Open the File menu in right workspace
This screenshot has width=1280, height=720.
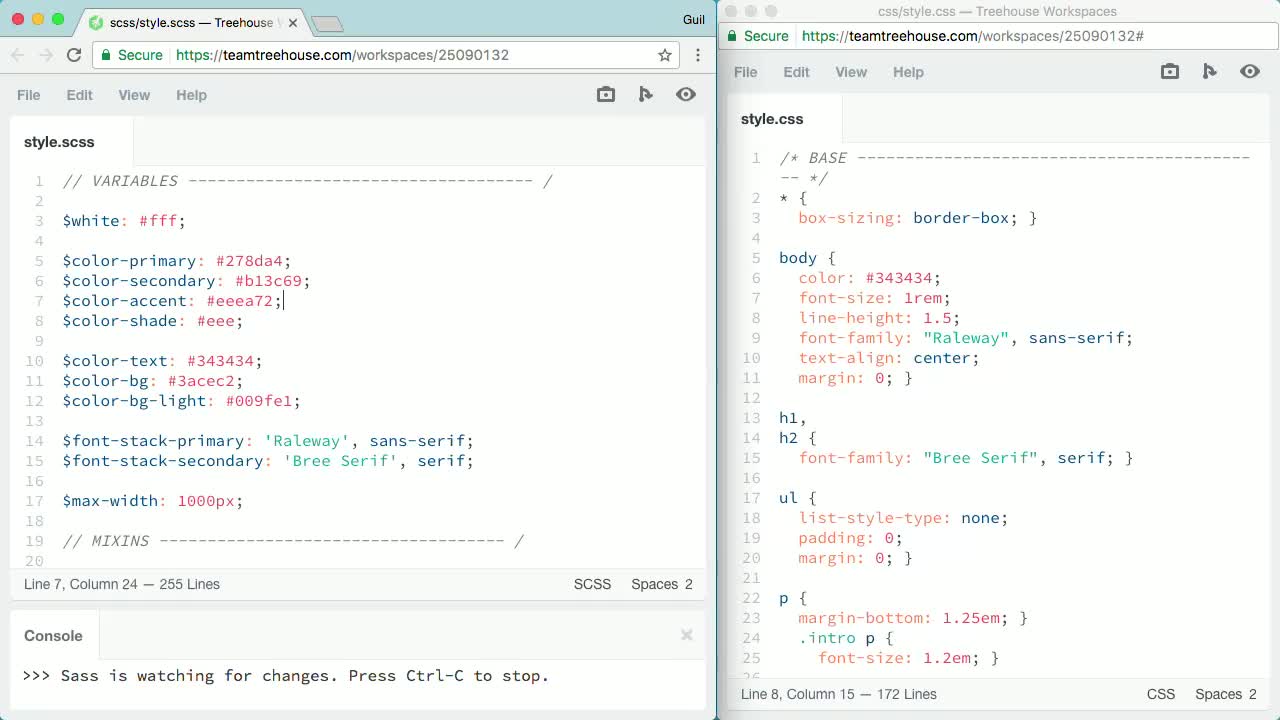[746, 72]
